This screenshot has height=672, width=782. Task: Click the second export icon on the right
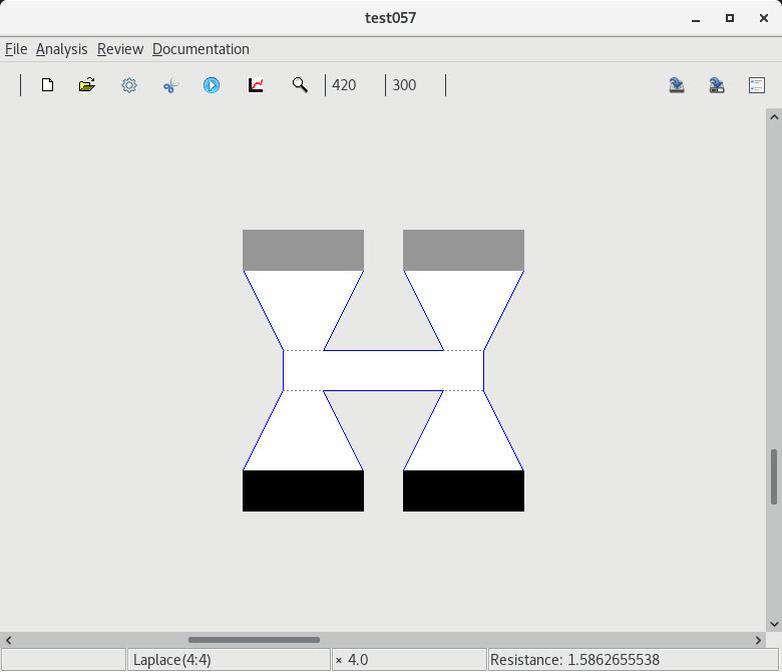click(x=717, y=85)
